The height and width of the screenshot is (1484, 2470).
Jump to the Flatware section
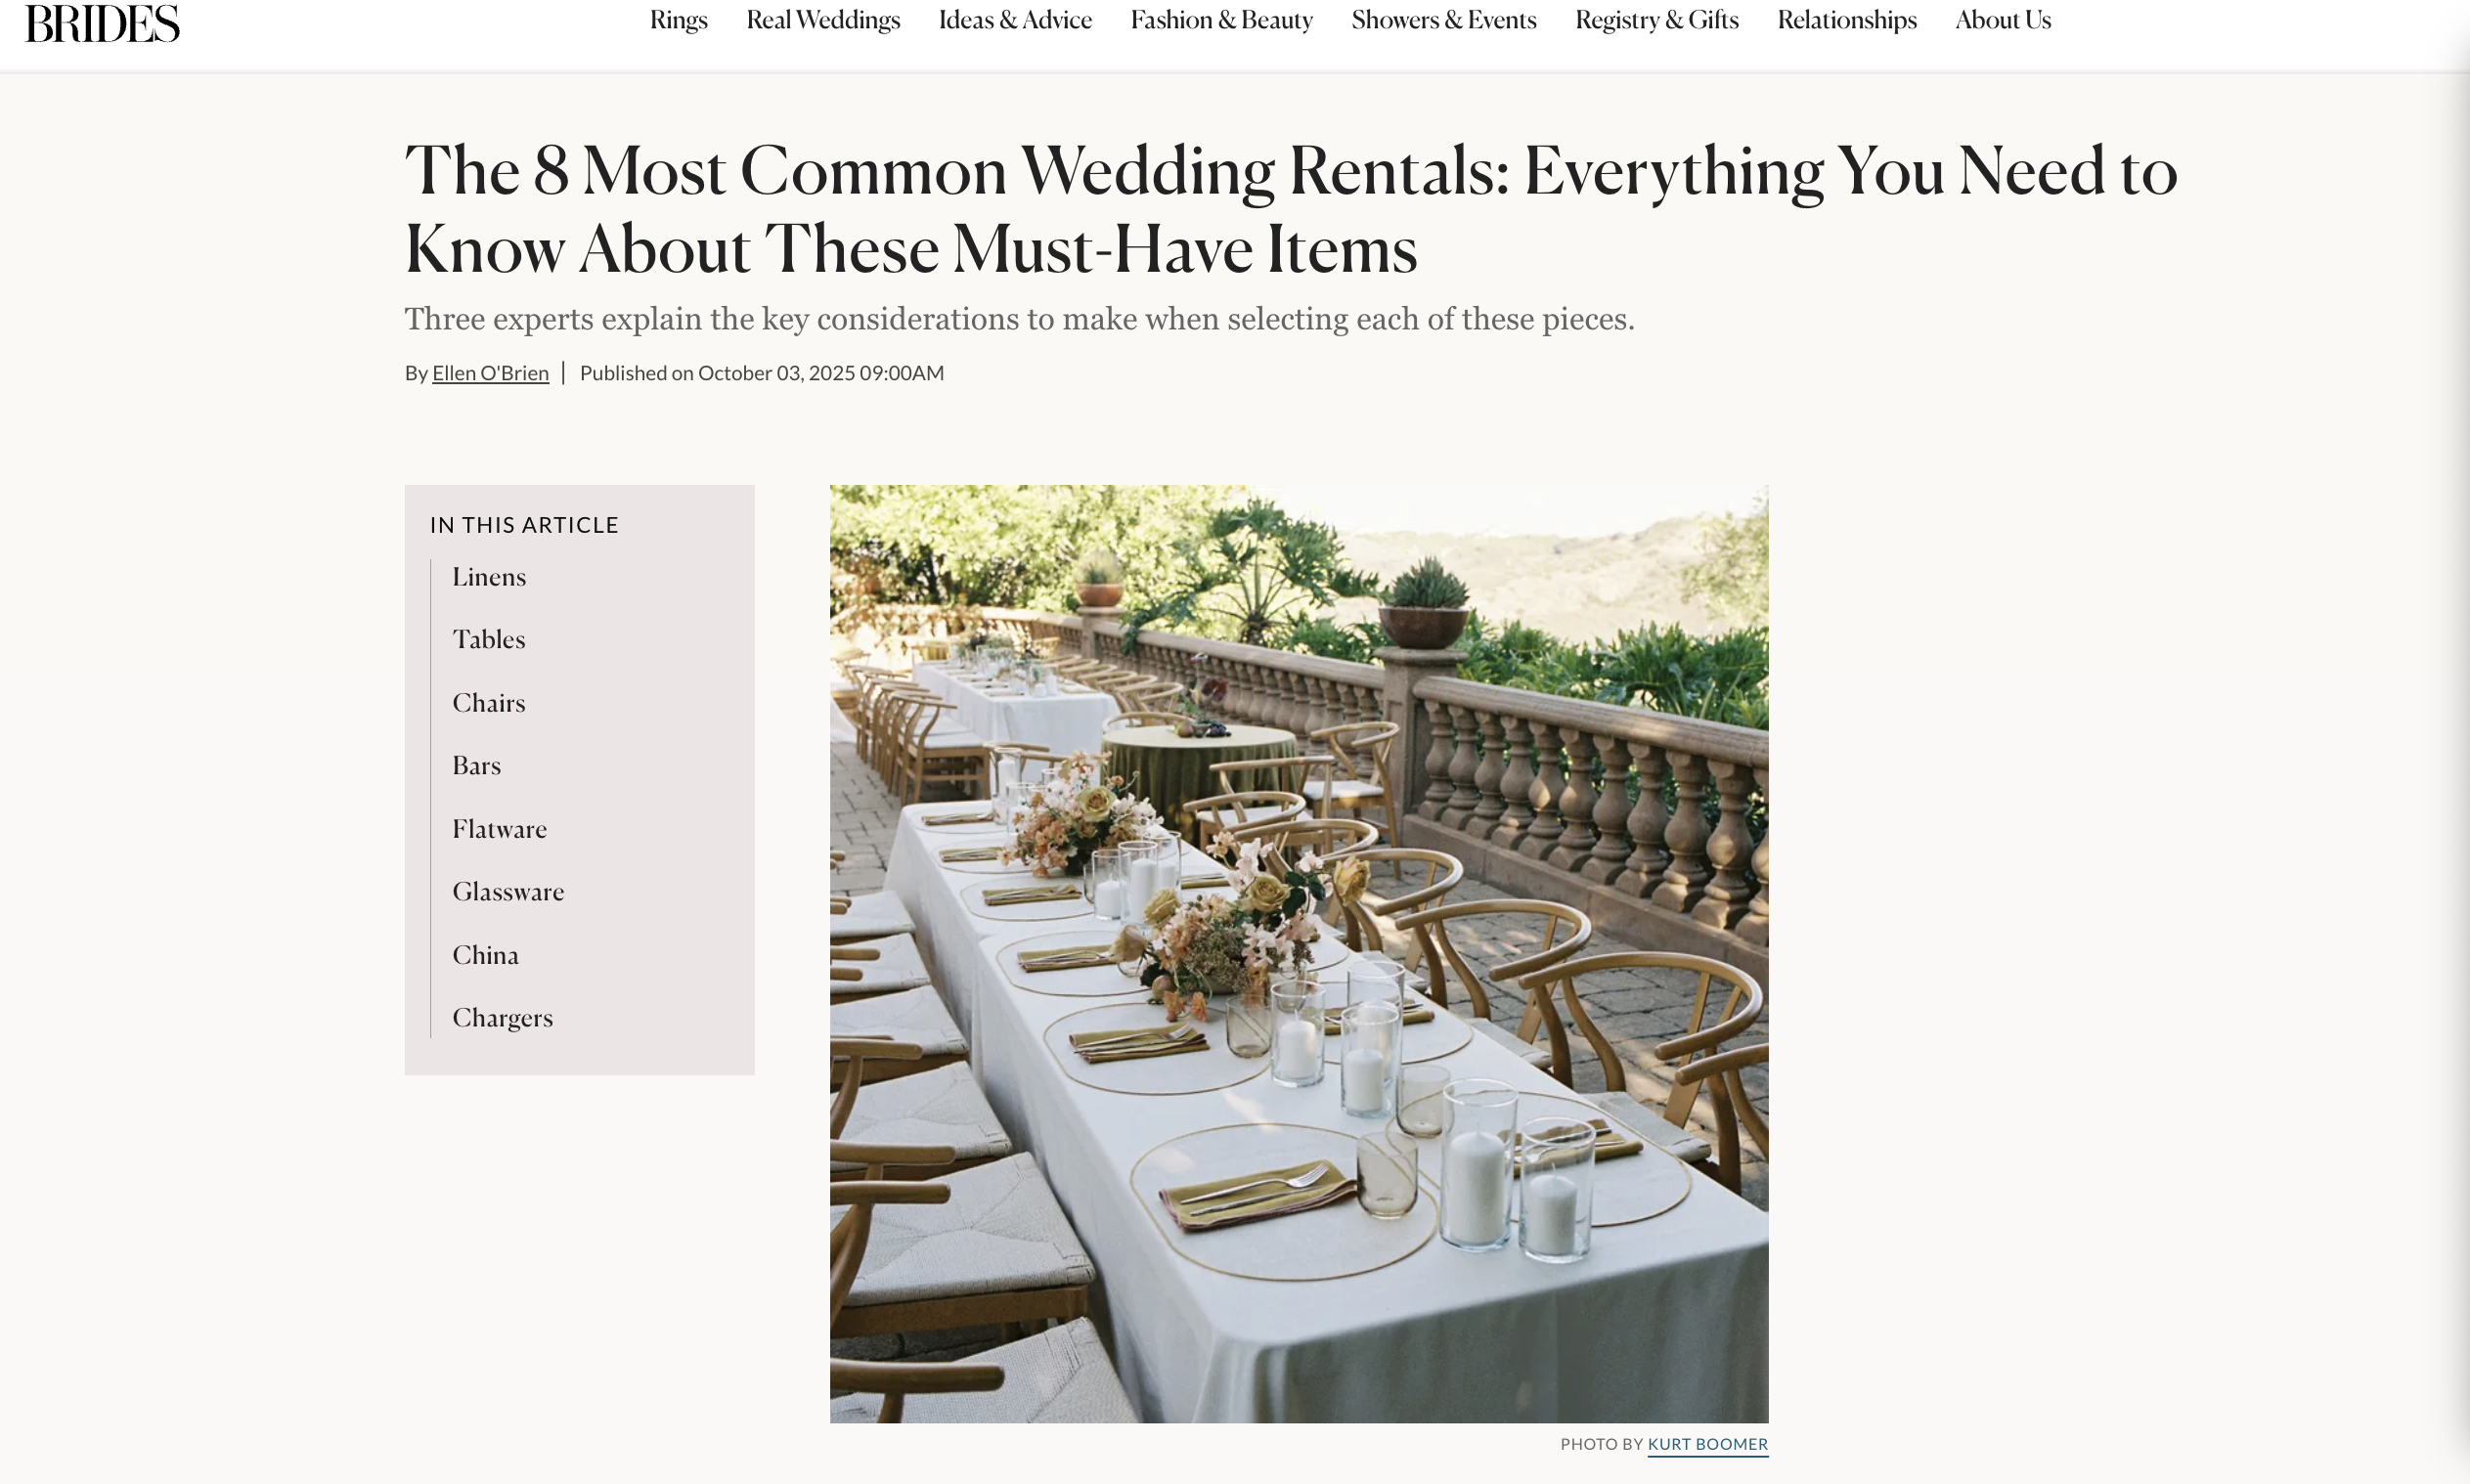click(x=499, y=829)
